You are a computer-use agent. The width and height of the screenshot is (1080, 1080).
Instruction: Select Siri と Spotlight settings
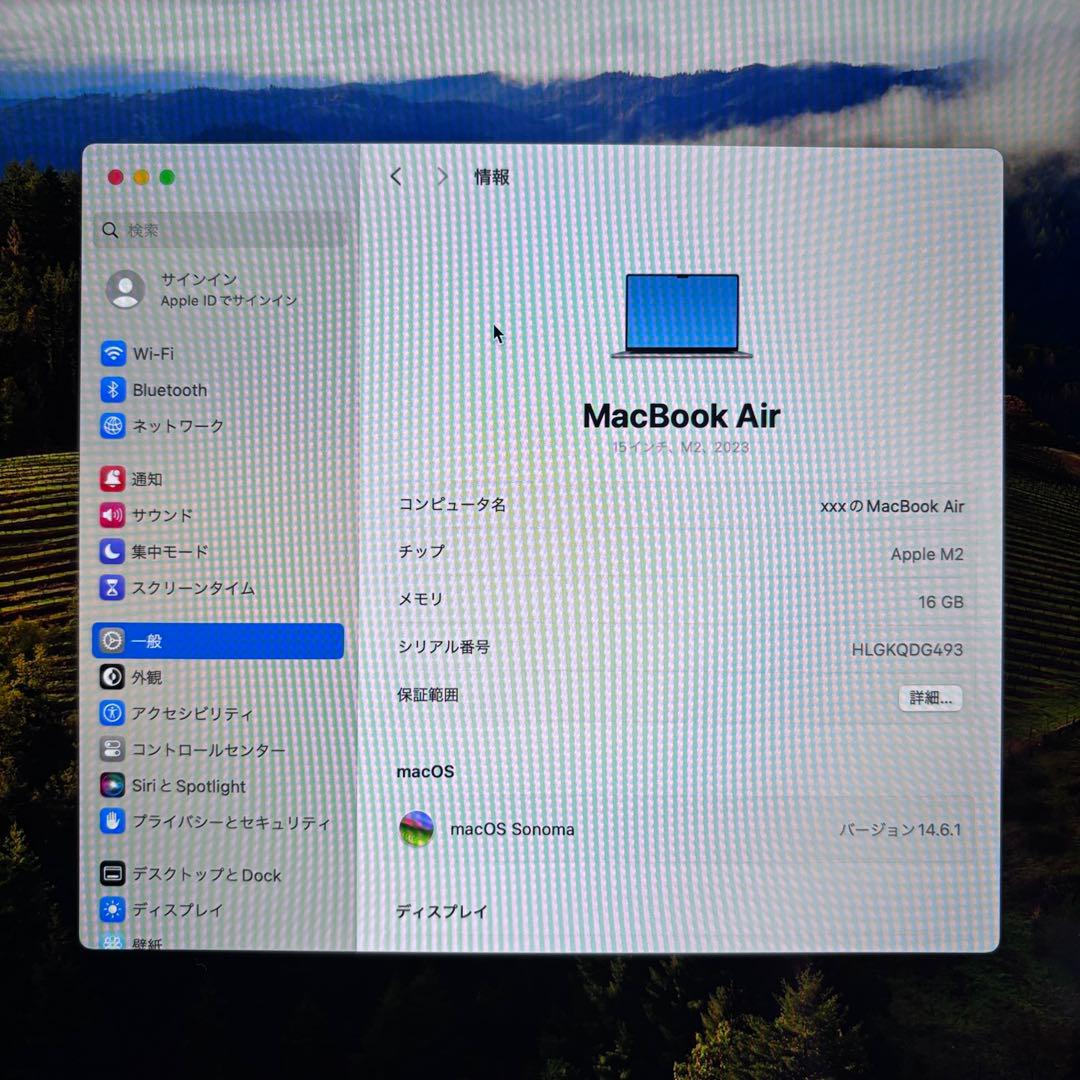pos(113,786)
